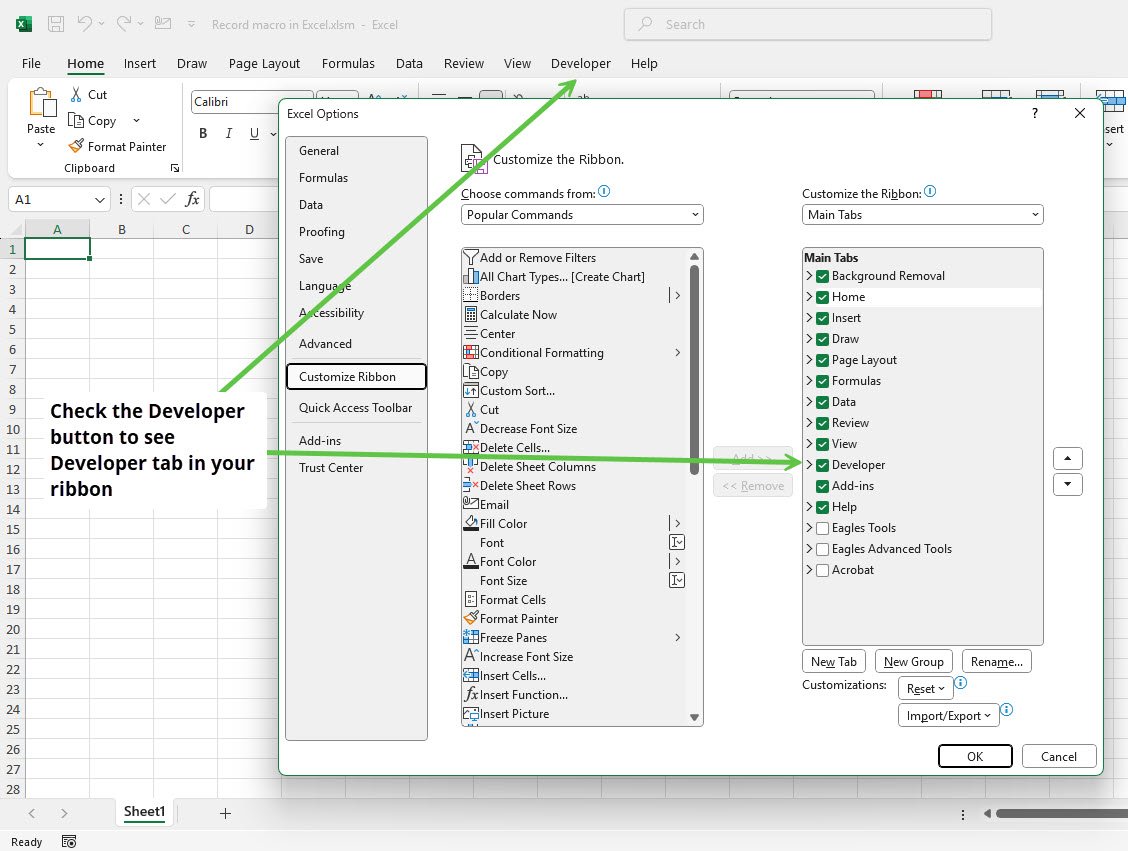Click the Copy icon in Clipboard group
The height and width of the screenshot is (851, 1128).
point(76,120)
